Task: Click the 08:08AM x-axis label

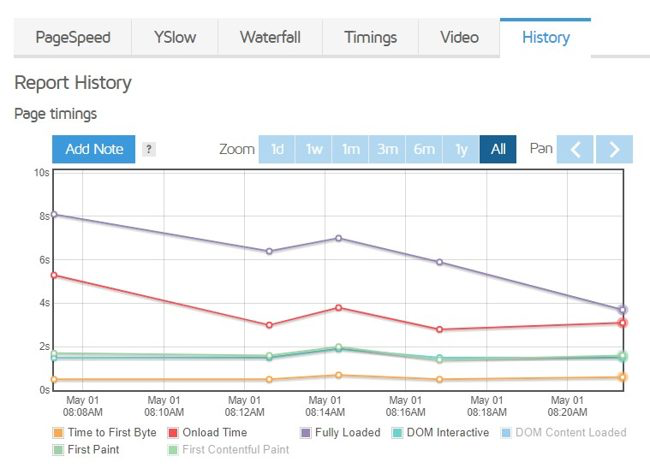Action: 82,406
